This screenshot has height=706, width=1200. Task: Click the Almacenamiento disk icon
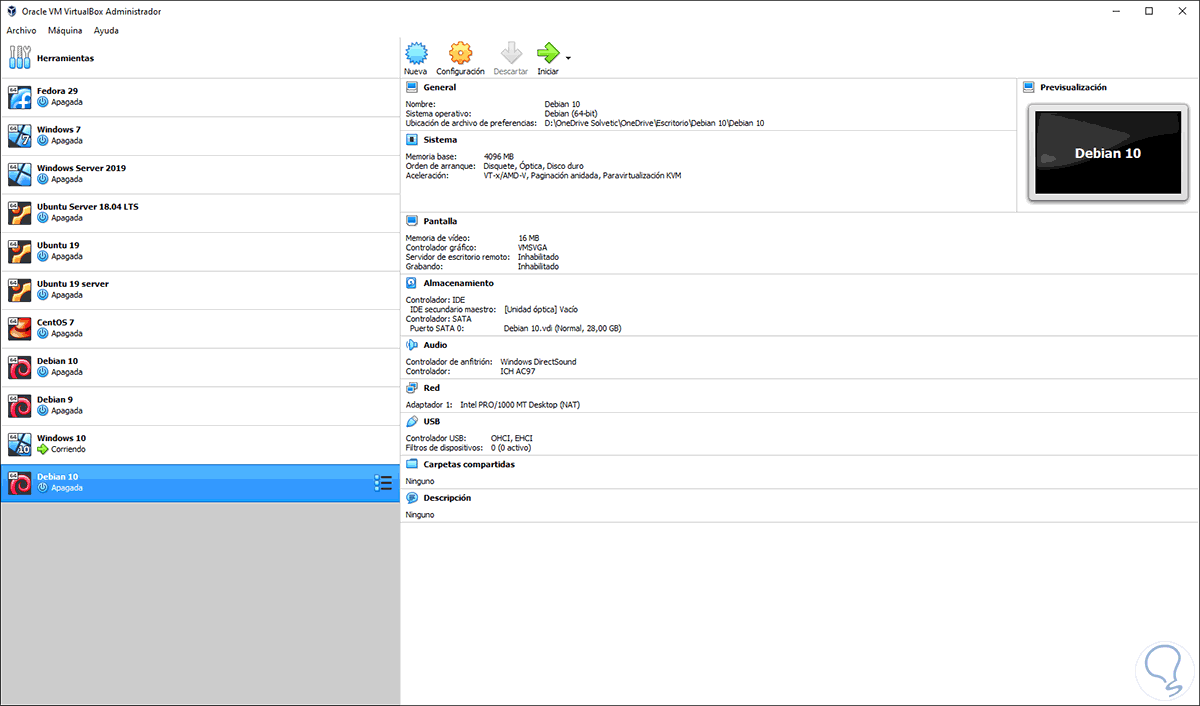[x=411, y=283]
